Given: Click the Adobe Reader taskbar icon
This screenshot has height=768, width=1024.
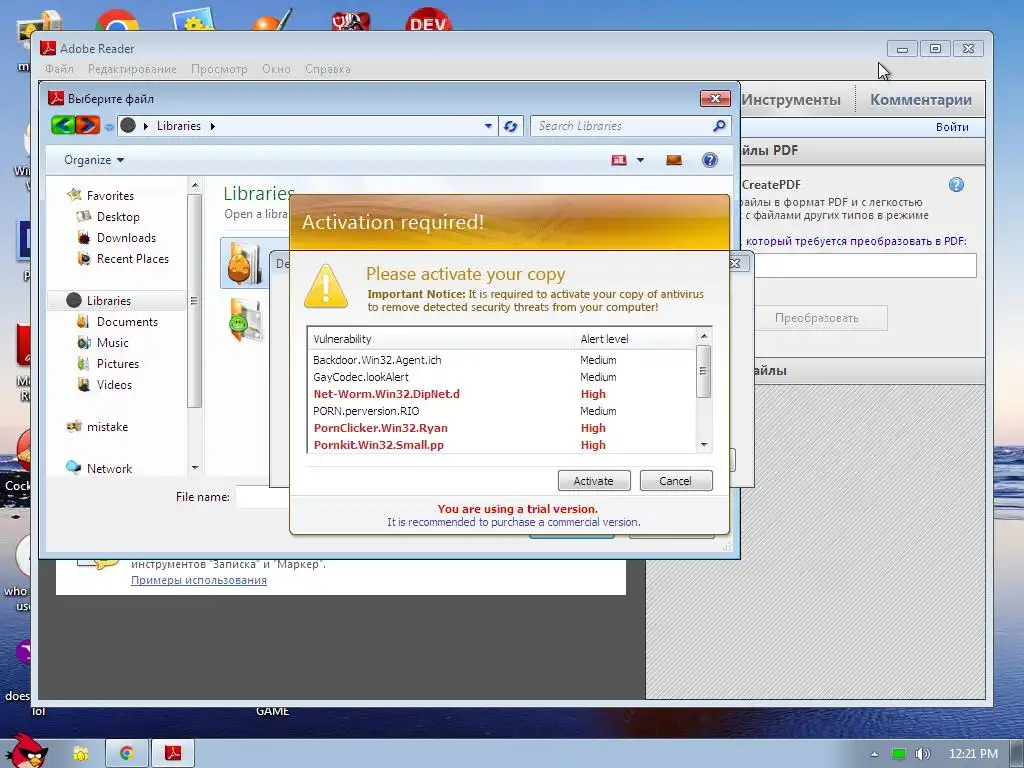Looking at the screenshot, I should pyautogui.click(x=173, y=754).
